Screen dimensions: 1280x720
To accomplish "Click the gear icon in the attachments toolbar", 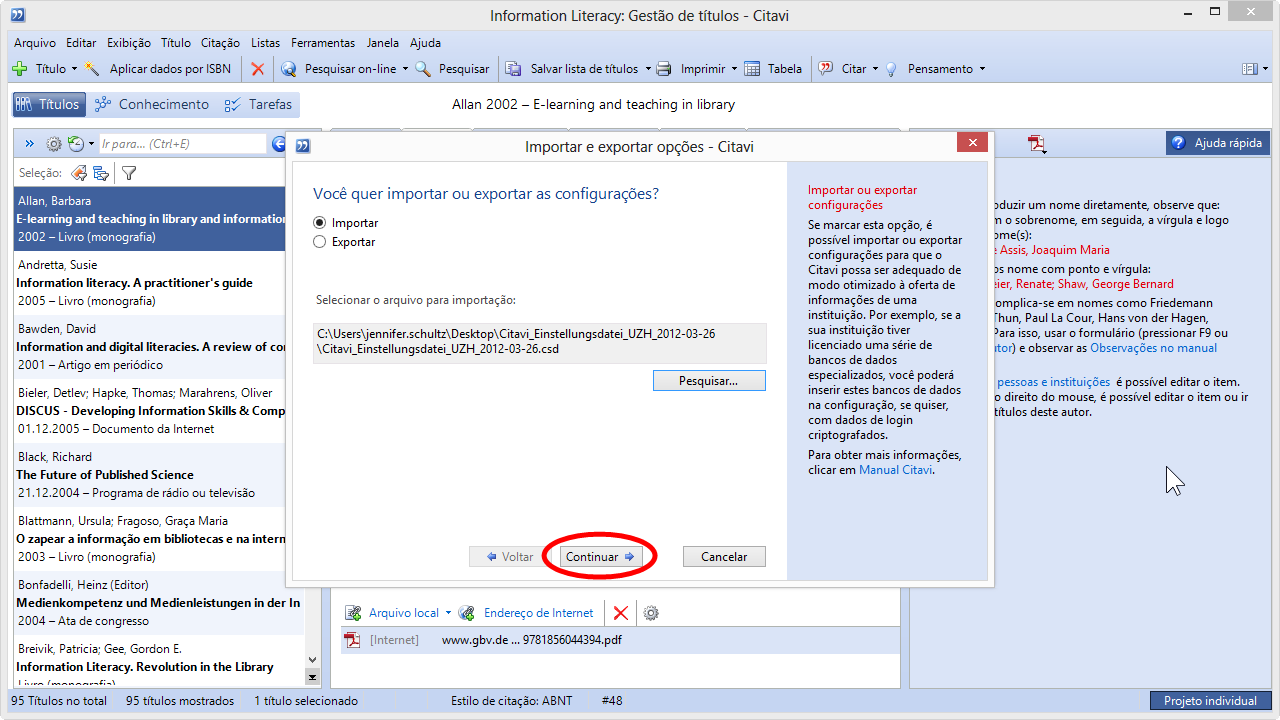I will (x=651, y=613).
